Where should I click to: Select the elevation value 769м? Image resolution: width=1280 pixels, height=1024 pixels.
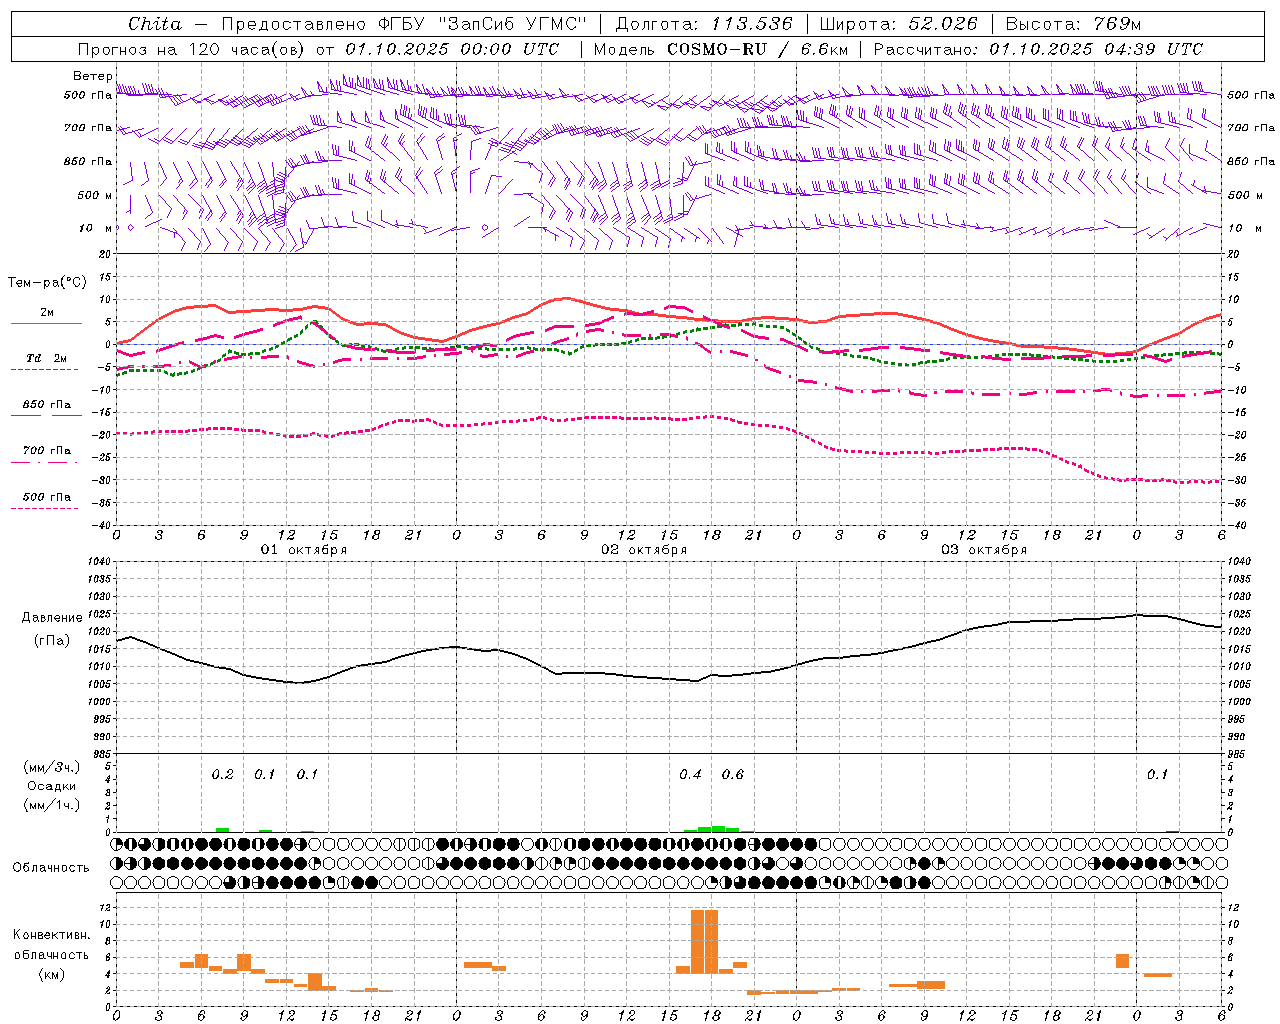click(x=1118, y=24)
